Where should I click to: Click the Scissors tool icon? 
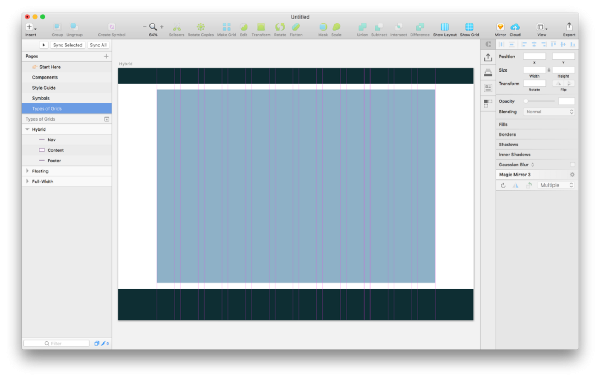click(176, 27)
